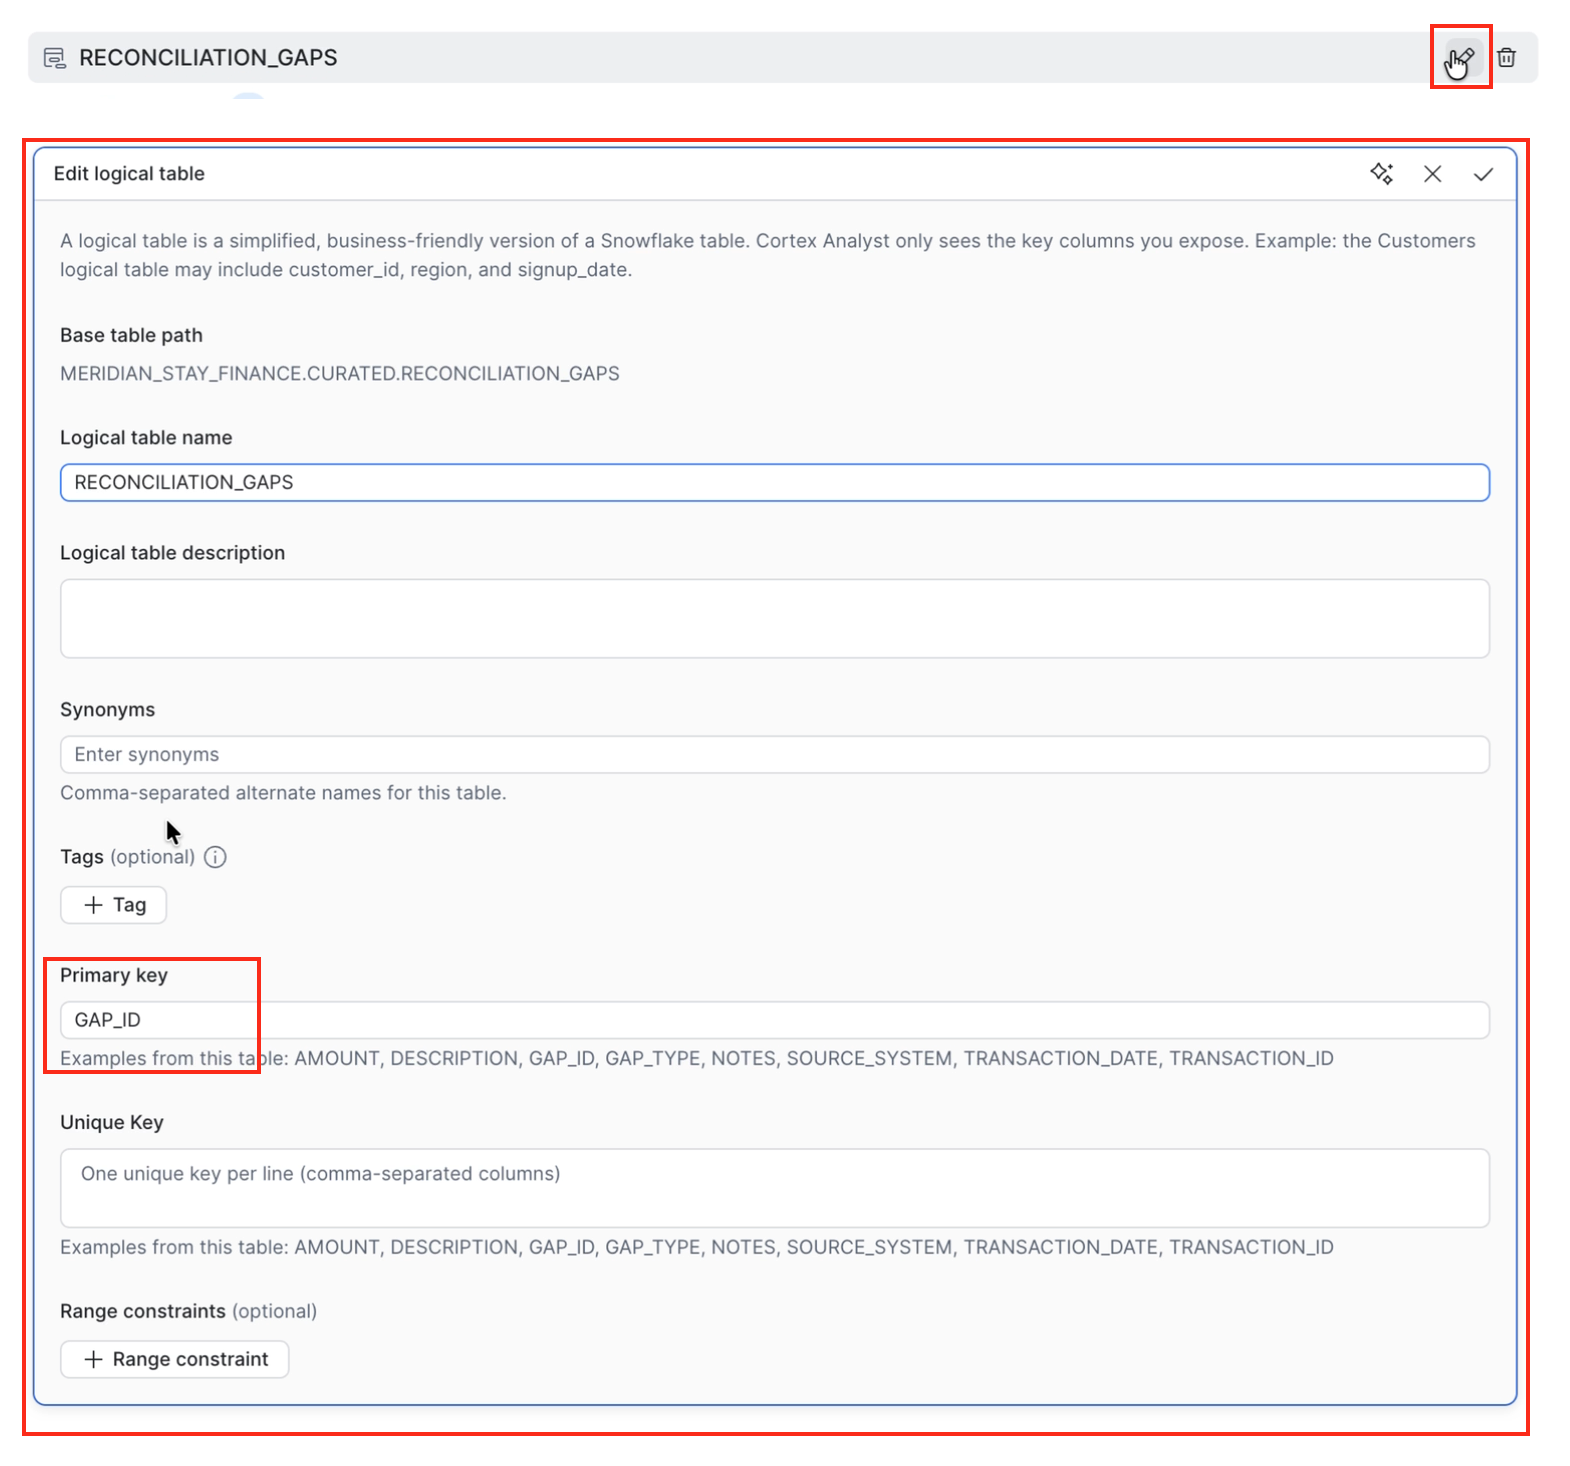1570x1466 pixels.
Task: Click the RECONCILIATION_GAPS header row title
Action: pos(208,58)
